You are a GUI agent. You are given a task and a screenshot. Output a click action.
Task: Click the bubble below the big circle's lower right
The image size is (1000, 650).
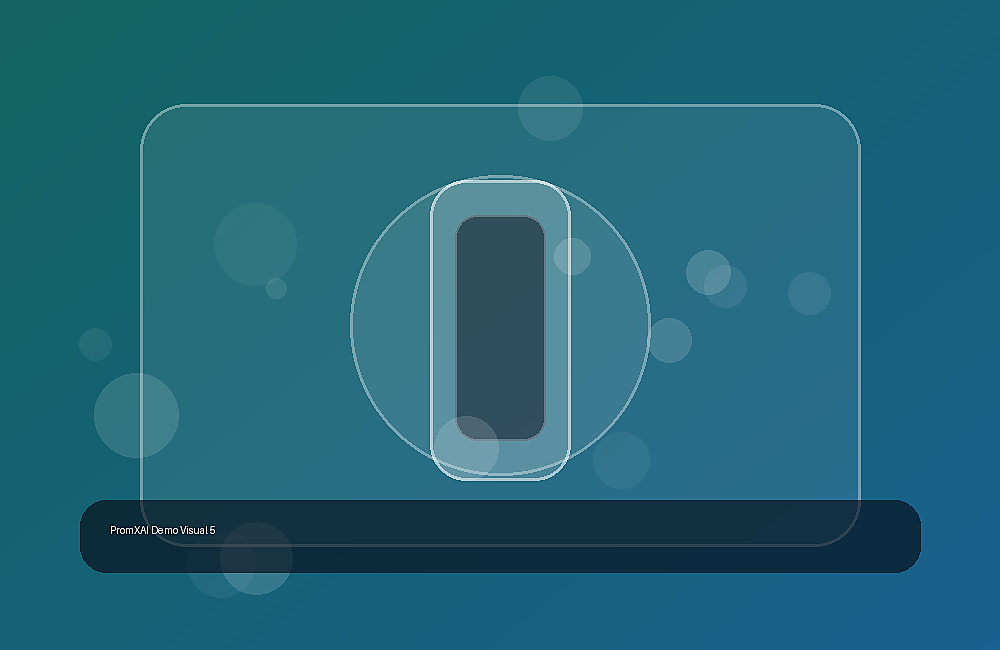[621, 461]
